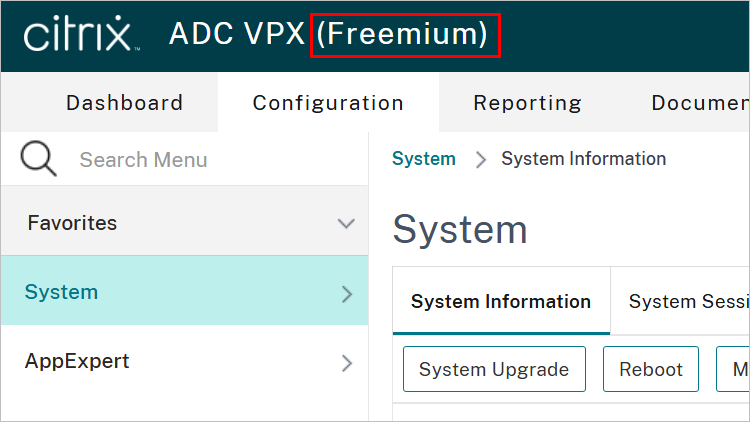This screenshot has width=750, height=422.
Task: Switch to the System Sessions sub-tab
Action: pyautogui.click(x=688, y=301)
